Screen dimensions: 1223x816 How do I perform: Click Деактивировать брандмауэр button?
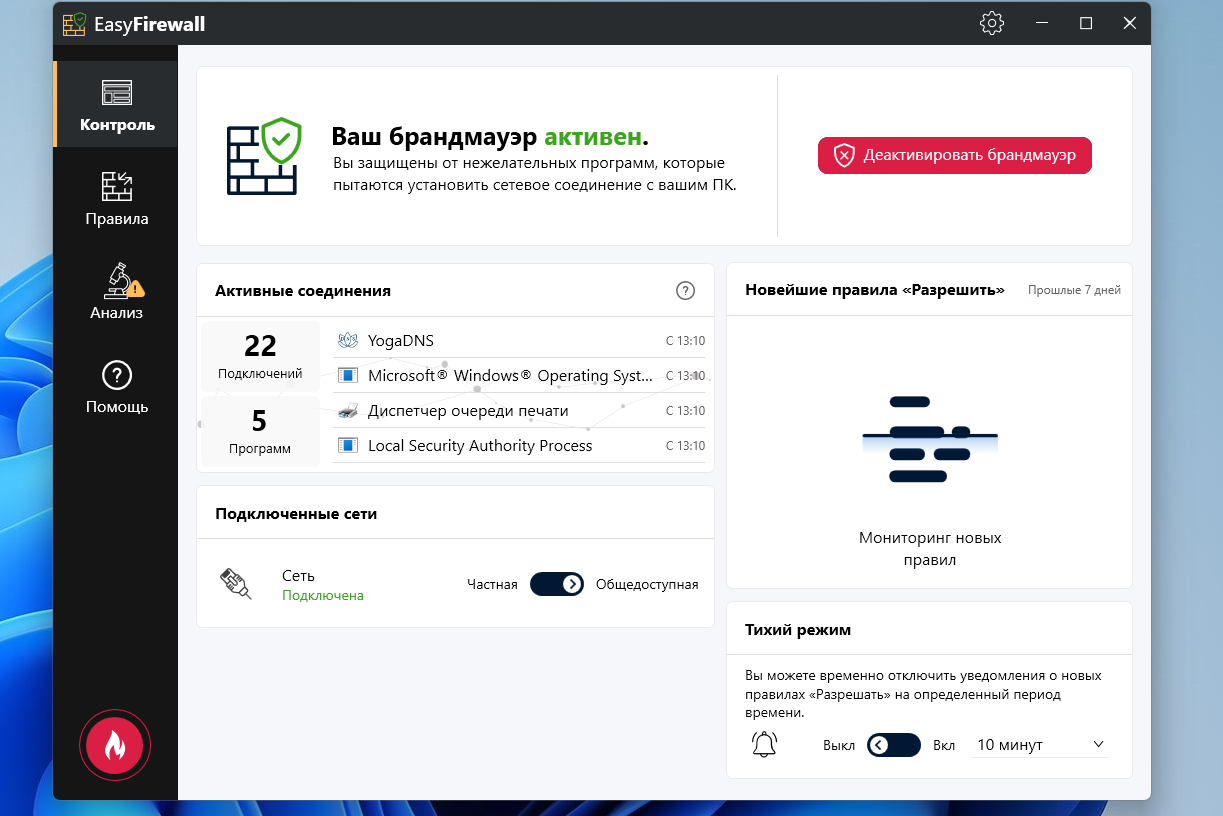click(x=954, y=155)
